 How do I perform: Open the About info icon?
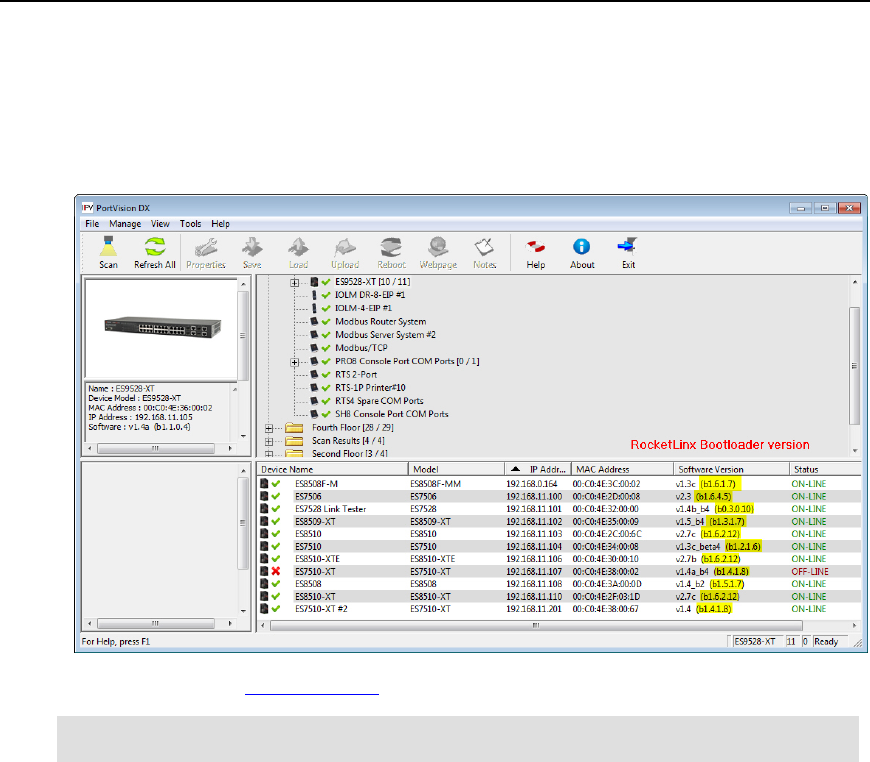point(582,253)
